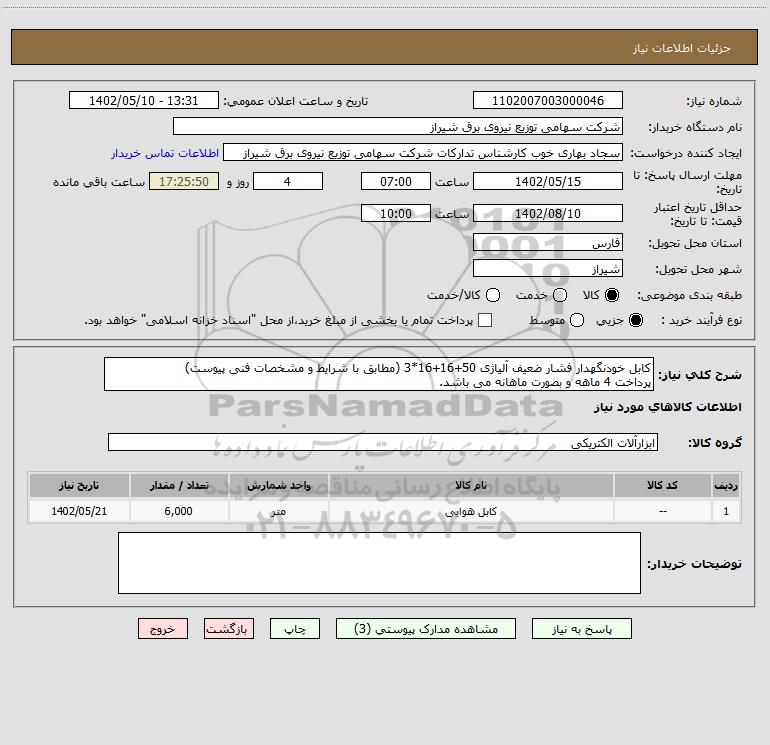The height and width of the screenshot is (745, 770).
Task: Click the price validity time 10:00
Action: coord(396,213)
